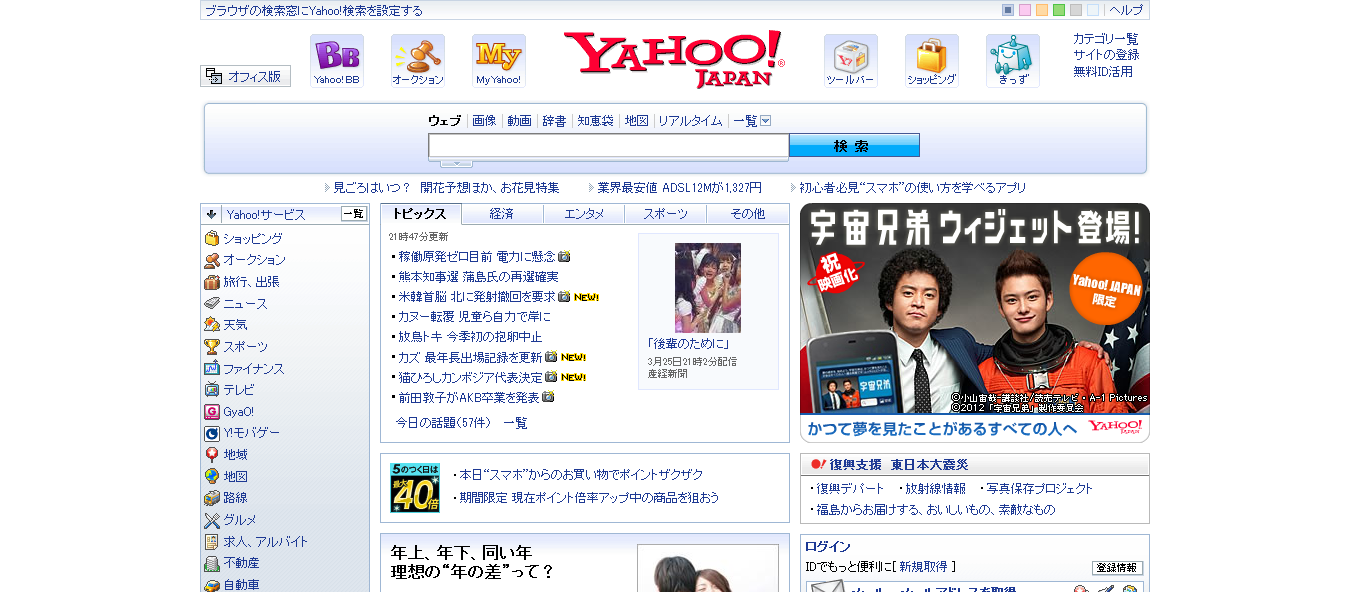The image size is (1349, 592).
Task: Open the My Yahoo! icon
Action: tap(499, 61)
